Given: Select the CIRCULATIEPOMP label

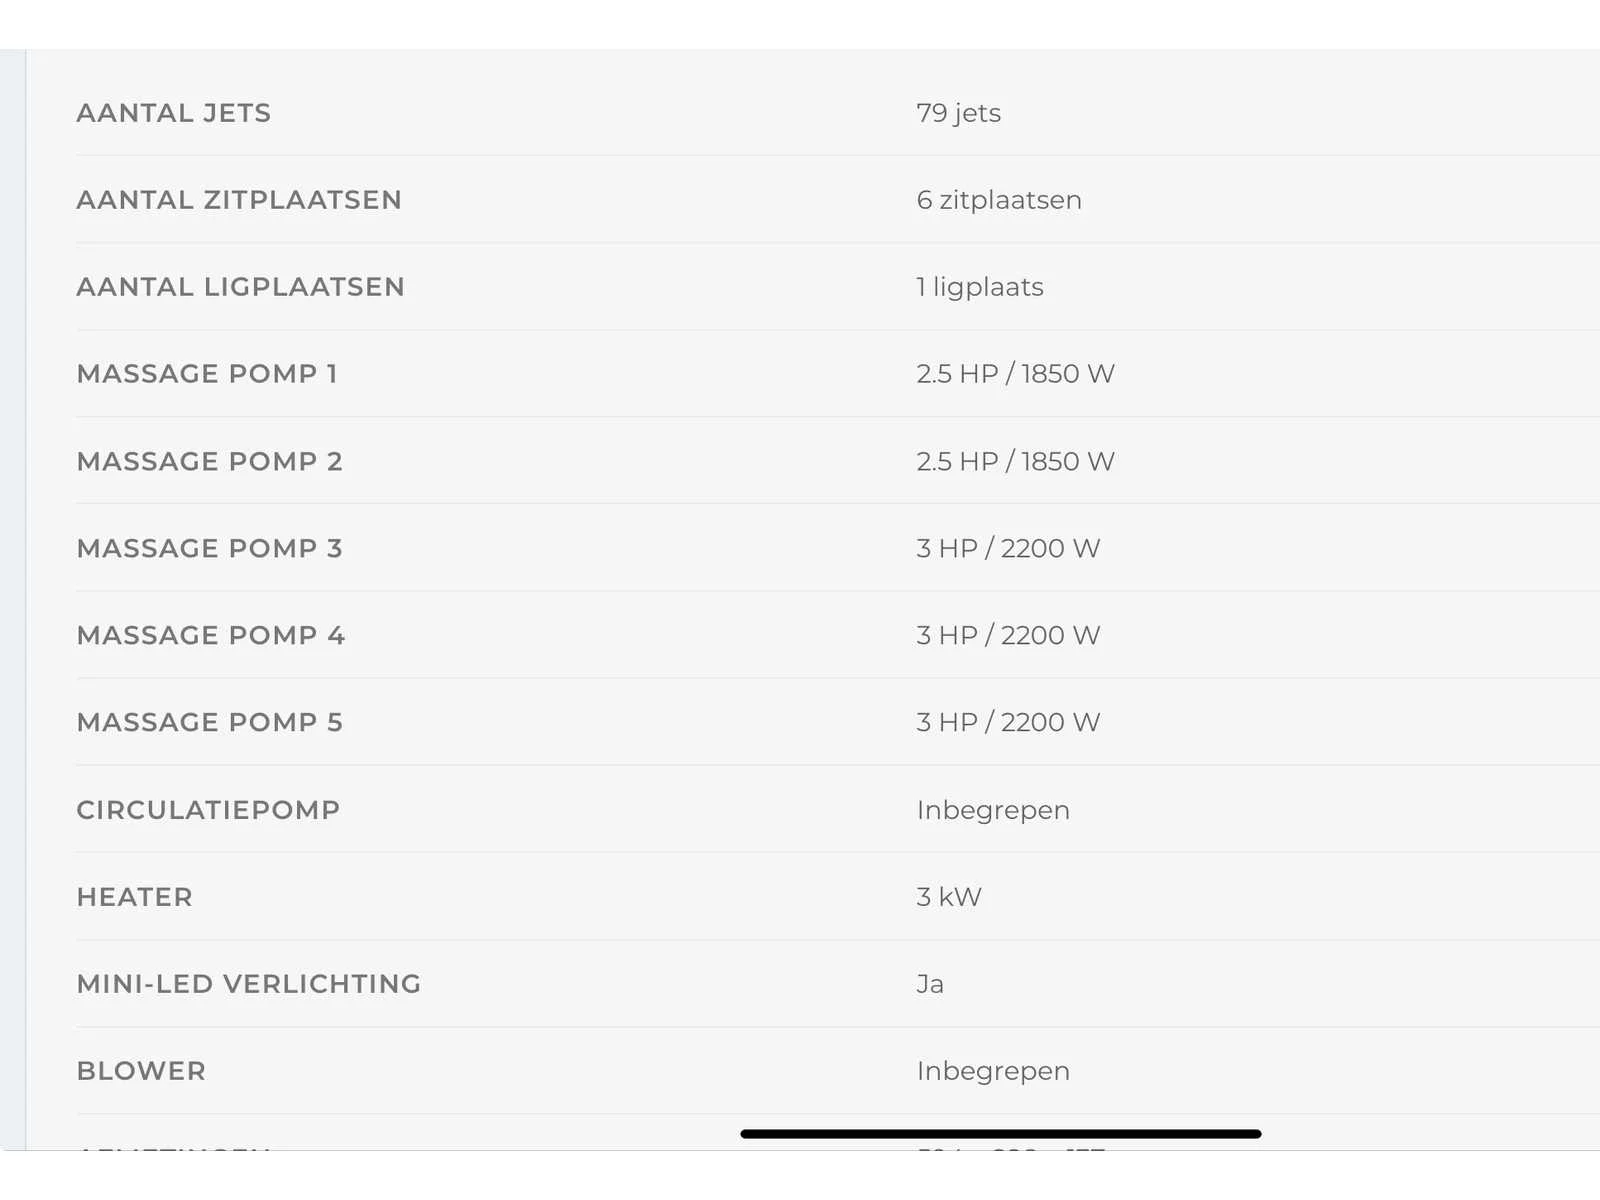Looking at the screenshot, I should 208,810.
